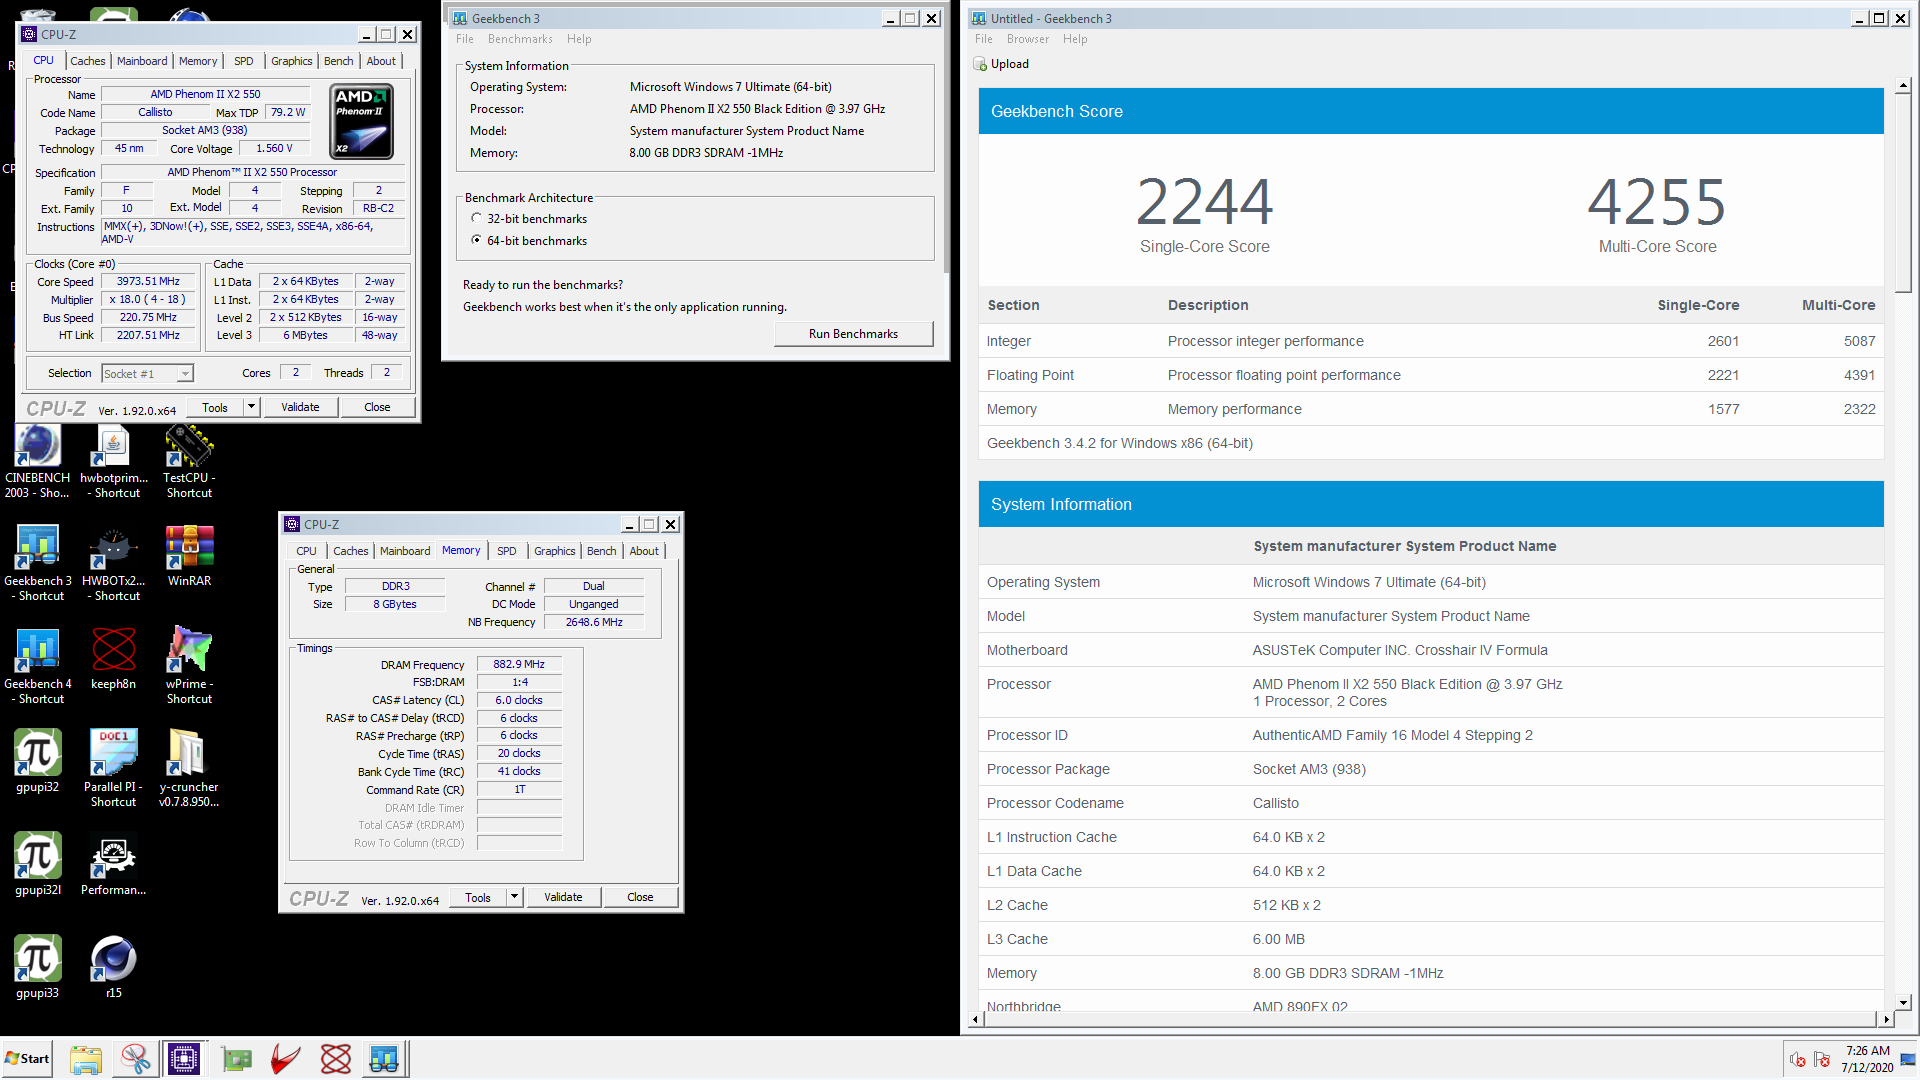
Task: Open the Caches tab in top CPU-Z window
Action: click(x=88, y=61)
